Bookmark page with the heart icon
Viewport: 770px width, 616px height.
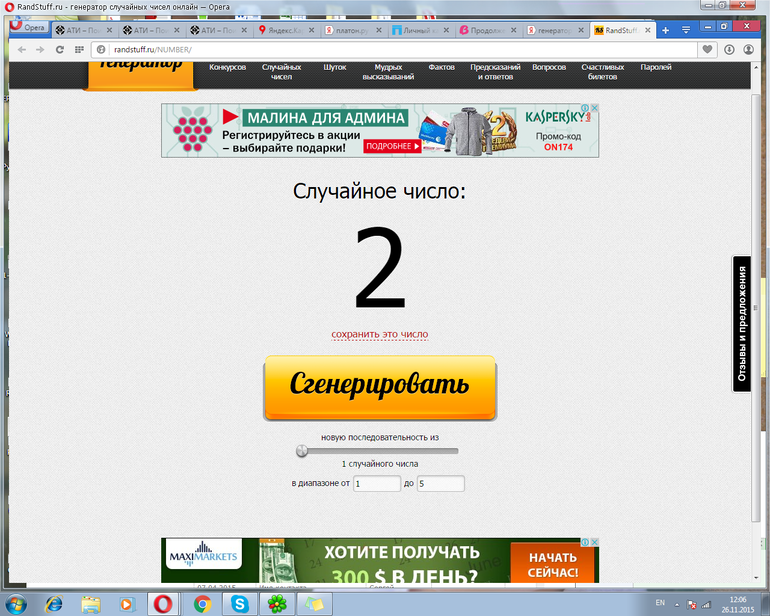708,49
